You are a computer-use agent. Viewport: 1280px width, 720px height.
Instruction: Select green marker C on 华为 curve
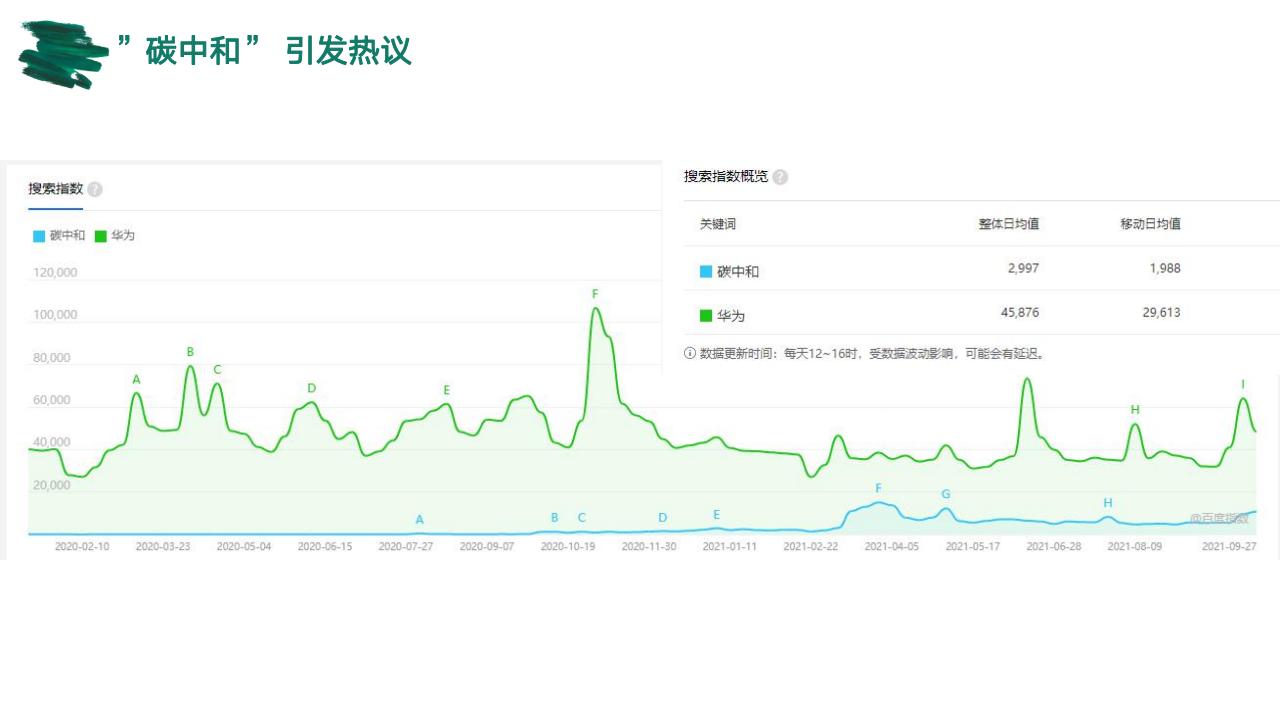point(217,370)
